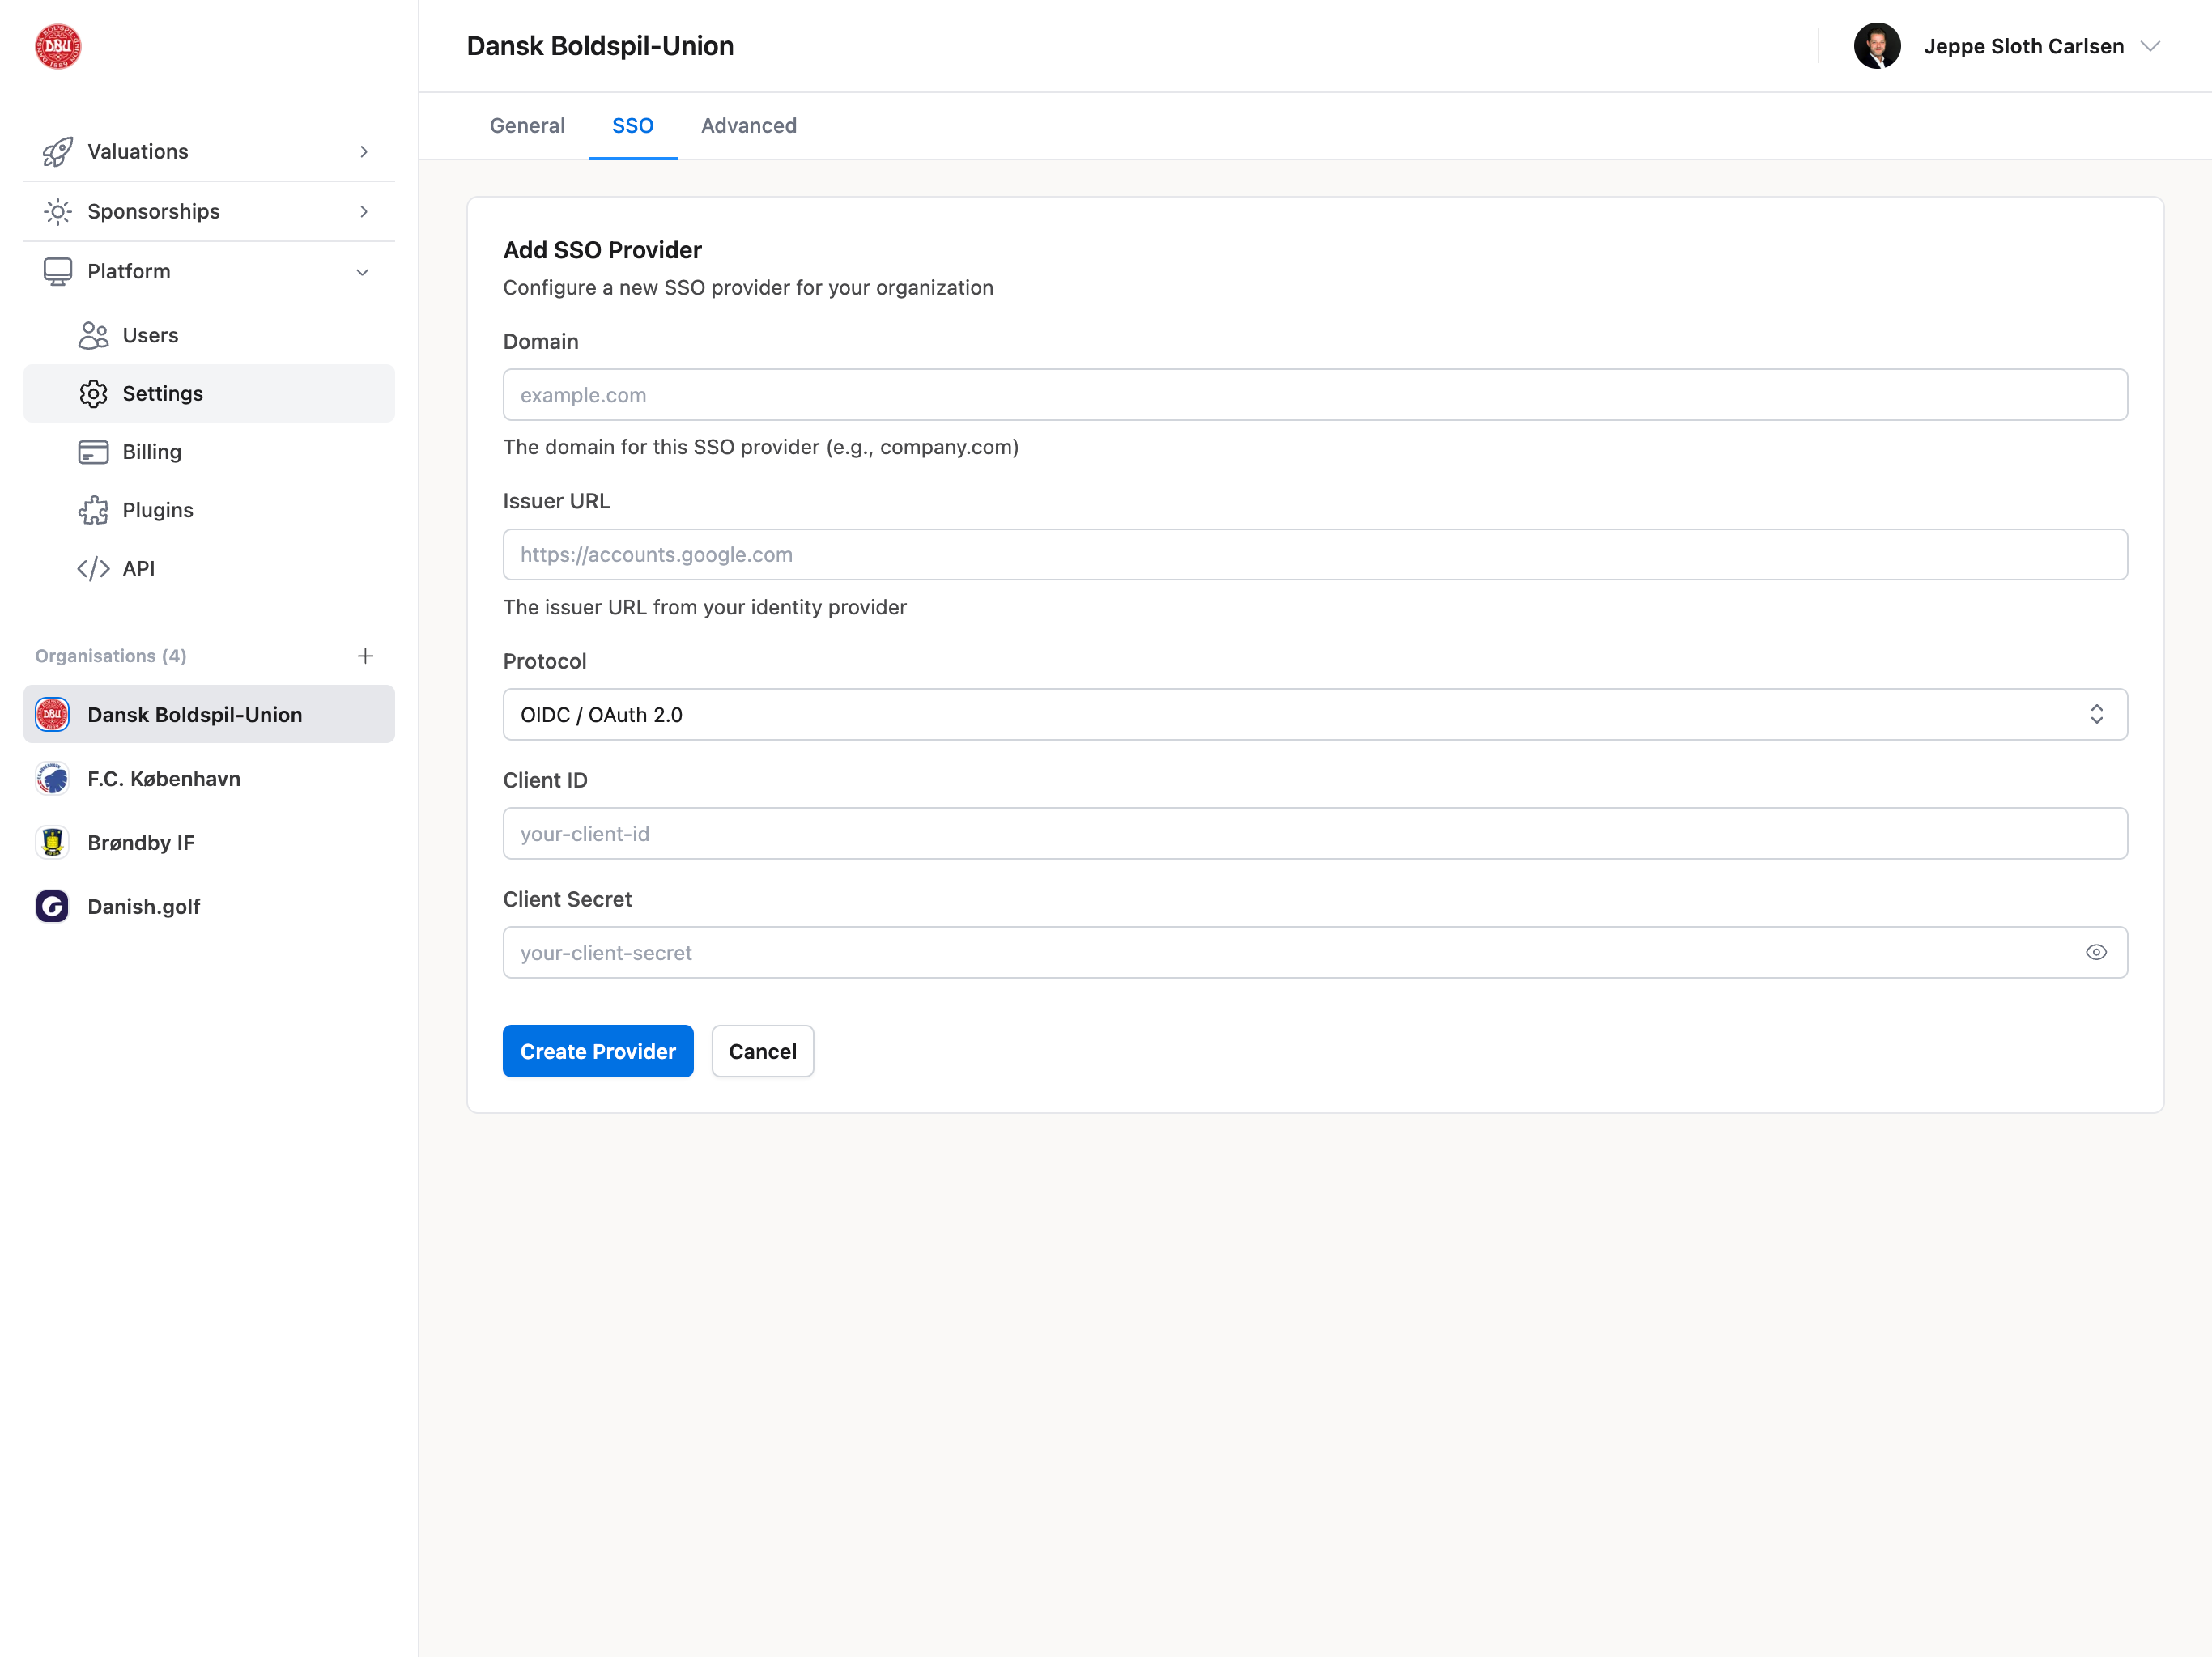Open Plugins with the puzzle piece icon
2212x1657 pixels.
tap(93, 510)
